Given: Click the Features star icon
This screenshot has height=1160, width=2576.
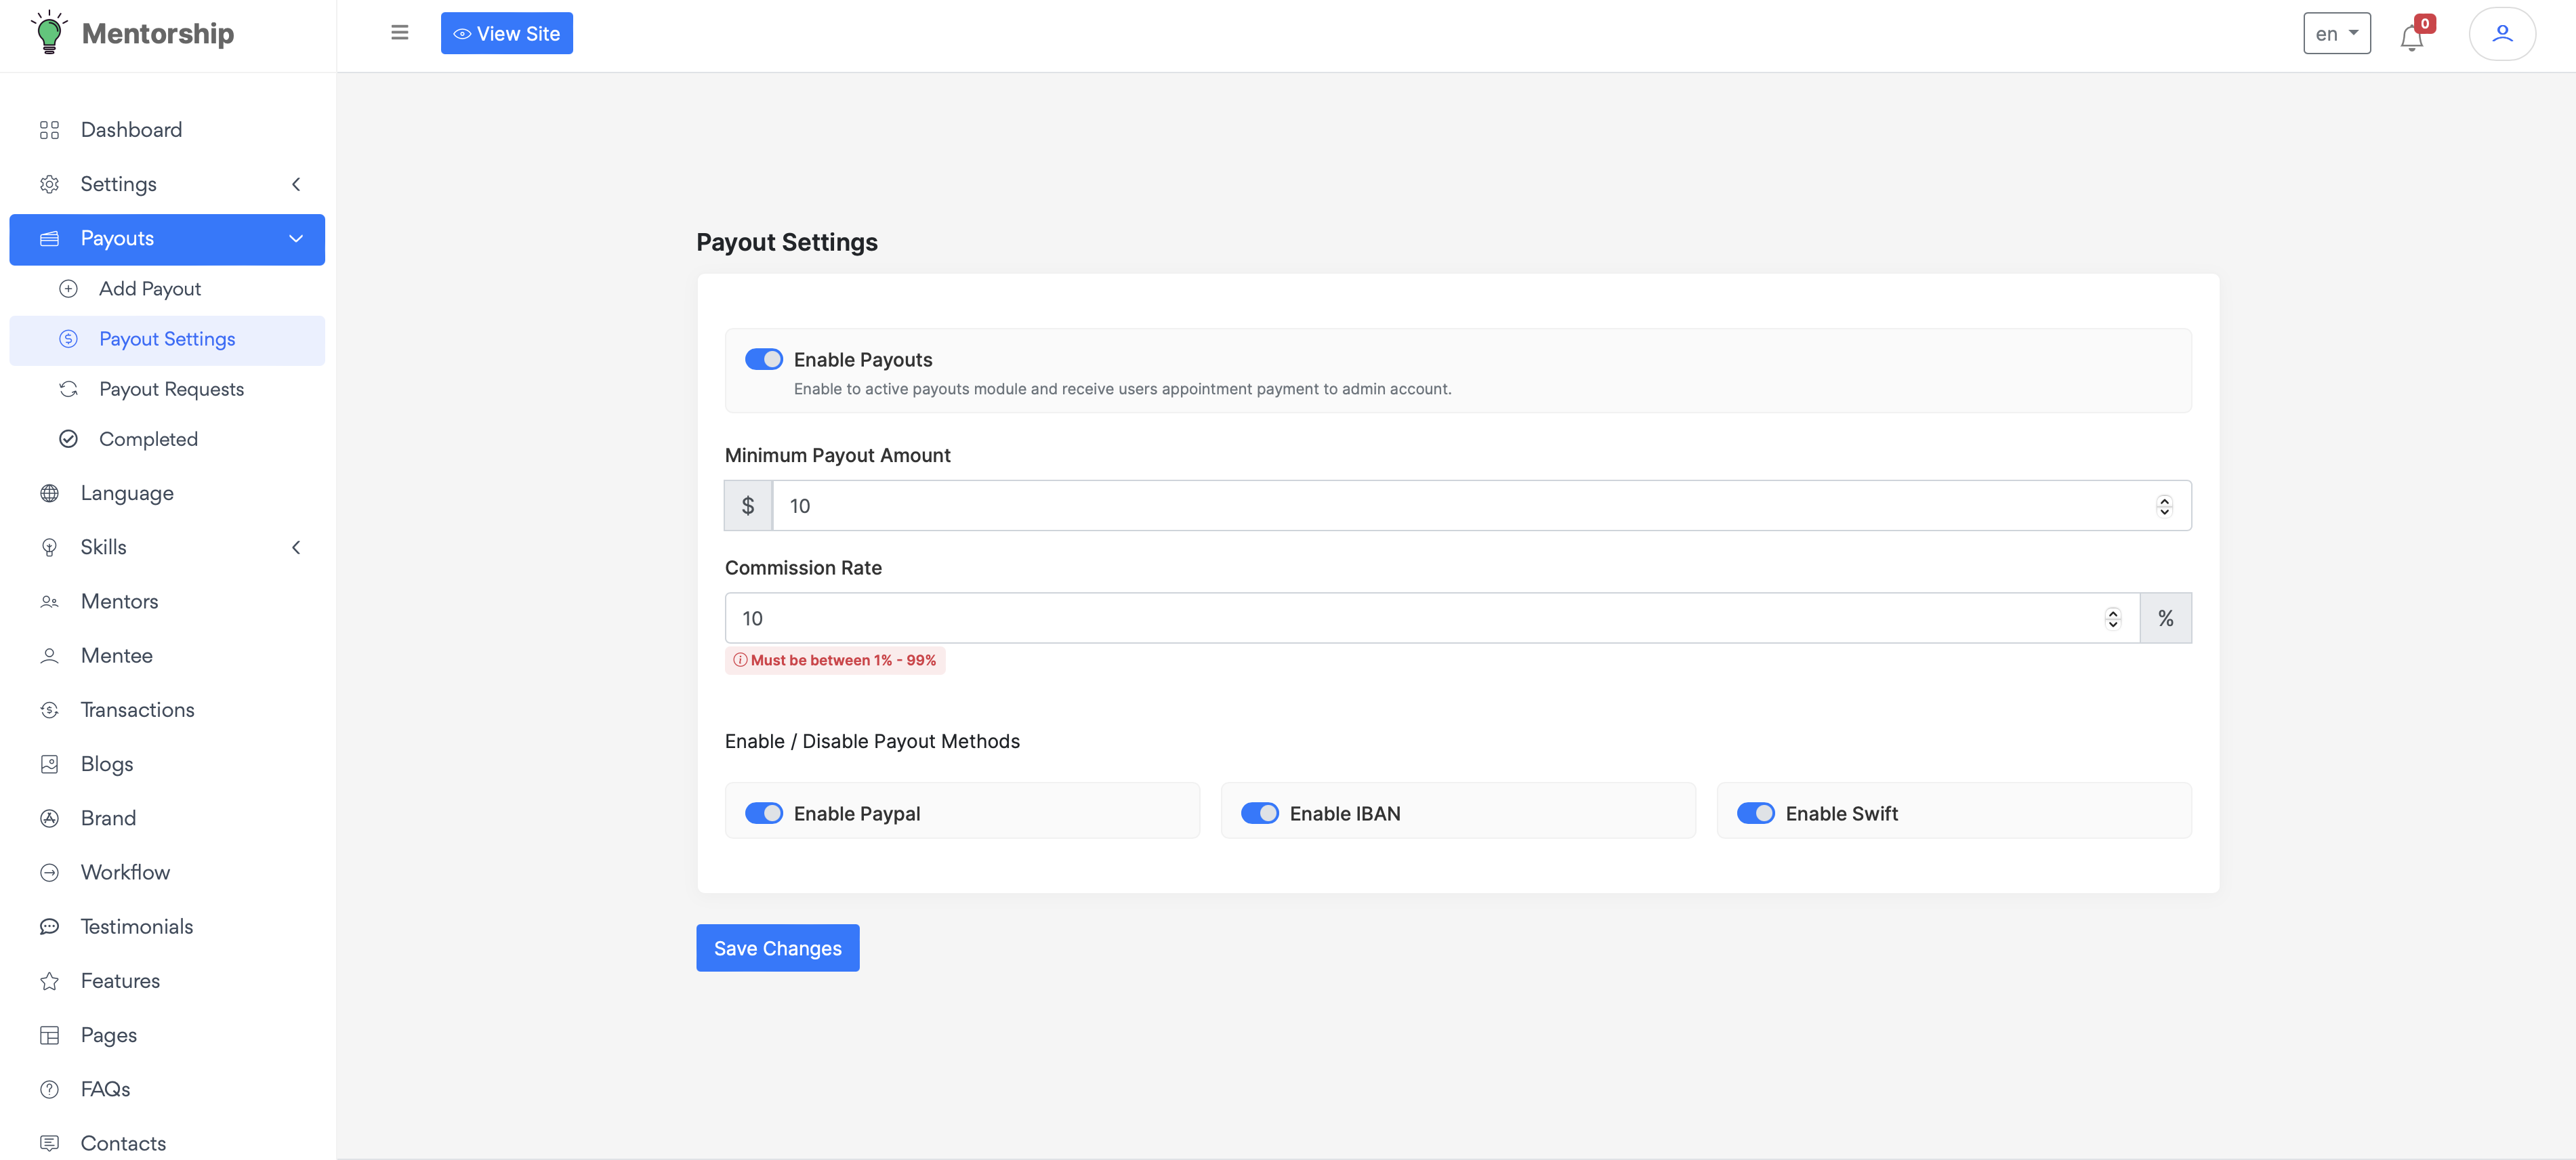Looking at the screenshot, I should click(49, 981).
